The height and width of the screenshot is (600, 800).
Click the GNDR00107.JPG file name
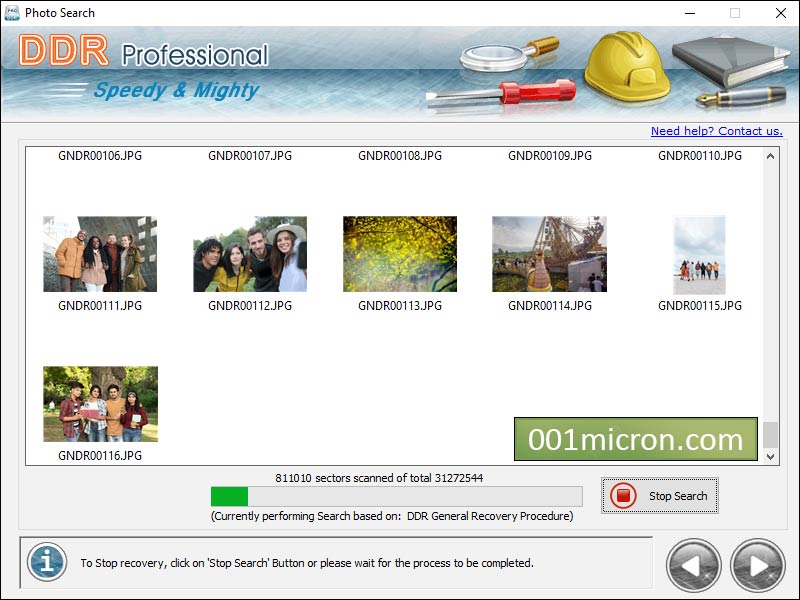250,156
